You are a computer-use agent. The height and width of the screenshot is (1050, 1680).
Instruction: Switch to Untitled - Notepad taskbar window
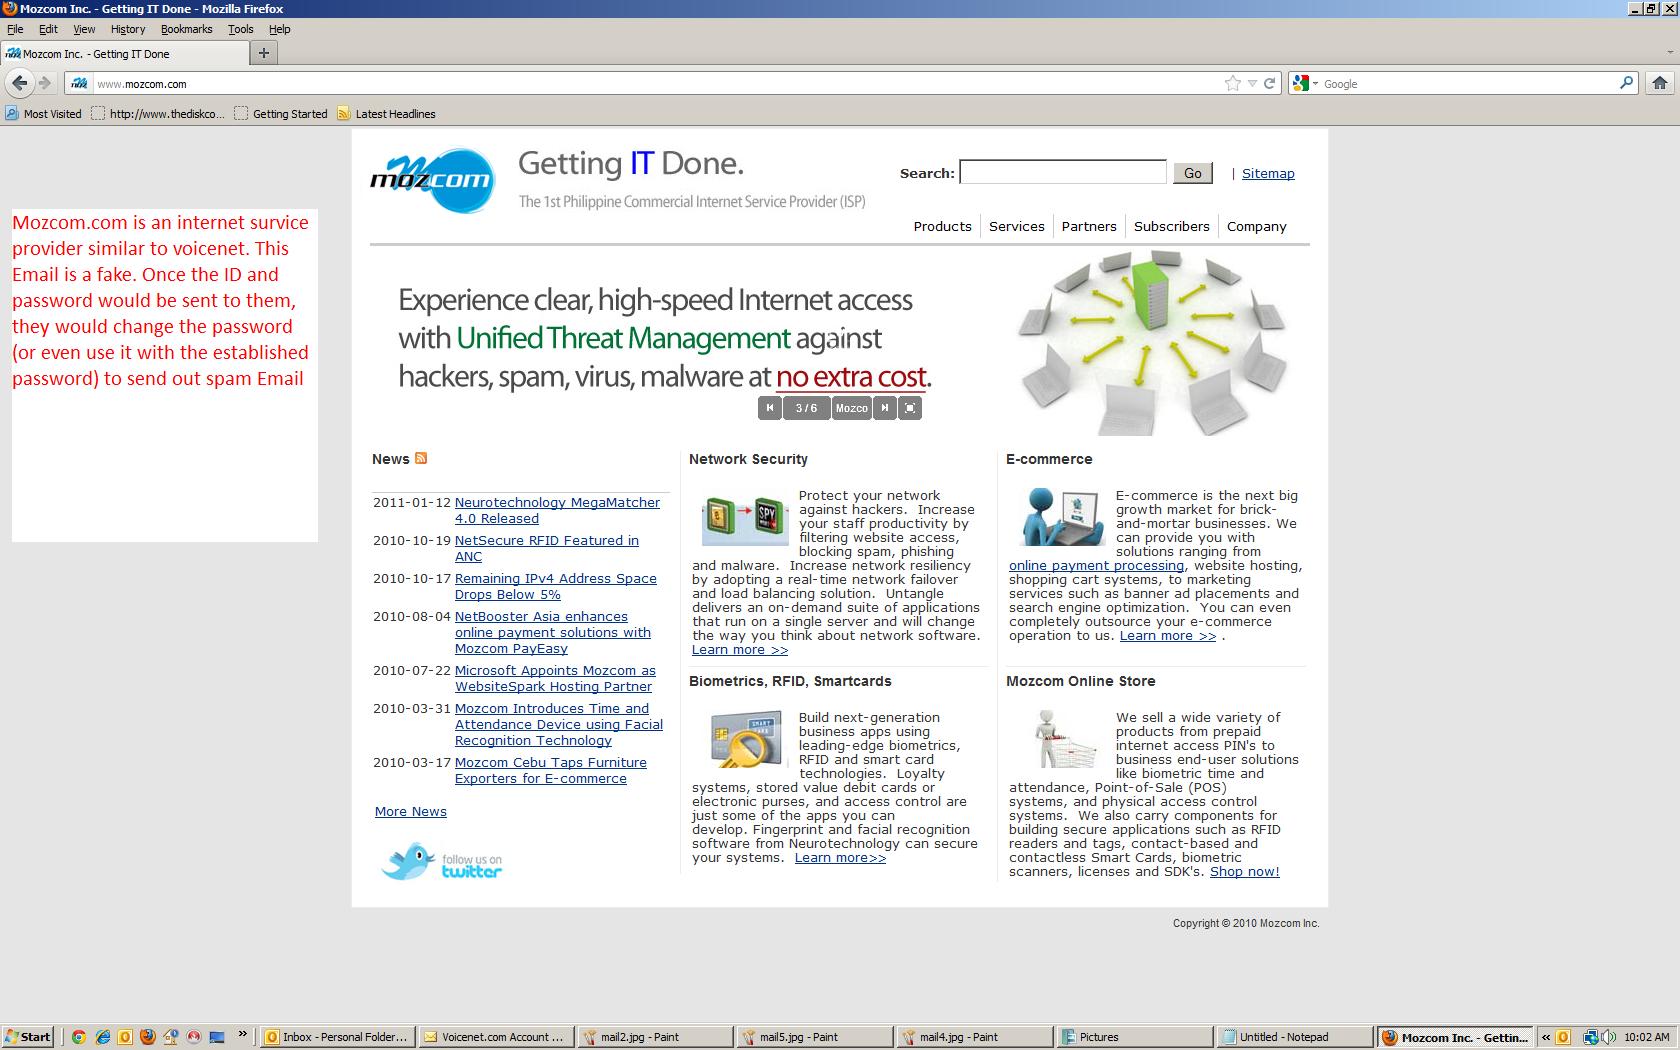pyautogui.click(x=1293, y=1037)
